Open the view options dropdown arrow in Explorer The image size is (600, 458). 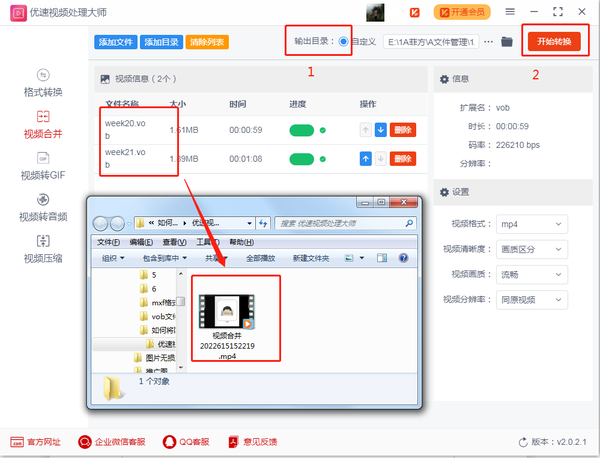362,258
